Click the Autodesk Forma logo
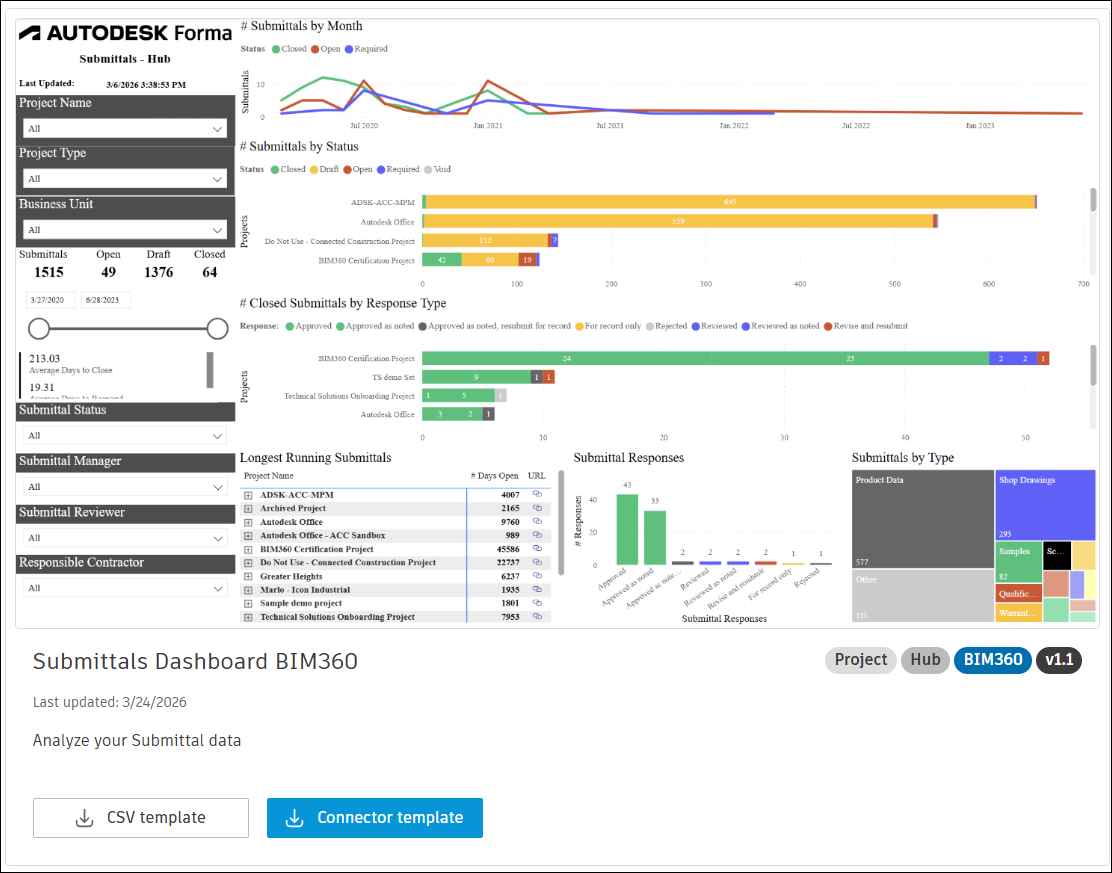Screen dimensions: 1112x873 click(126, 33)
